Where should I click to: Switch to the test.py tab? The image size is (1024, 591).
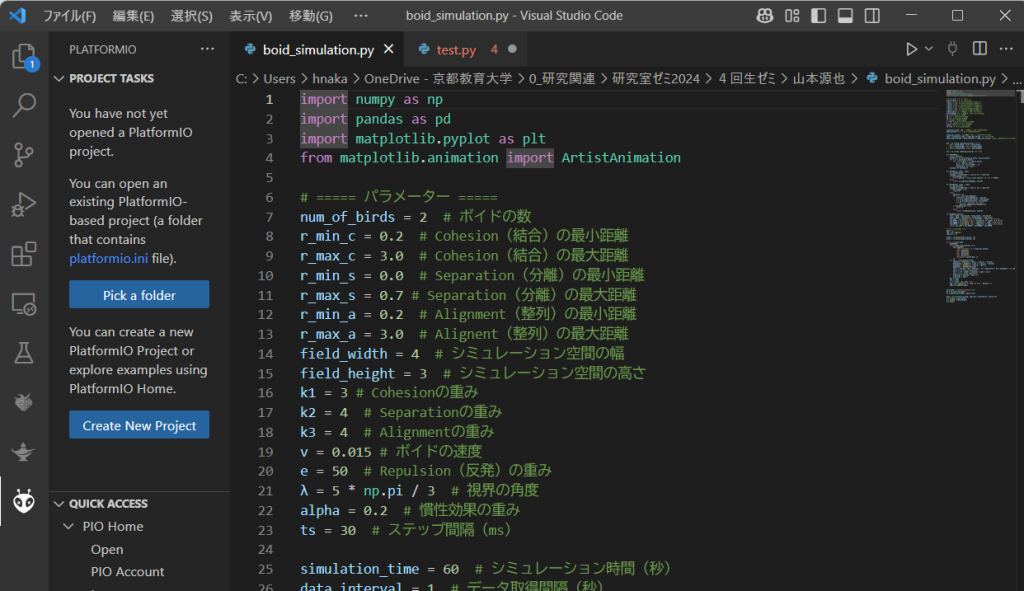(x=455, y=50)
